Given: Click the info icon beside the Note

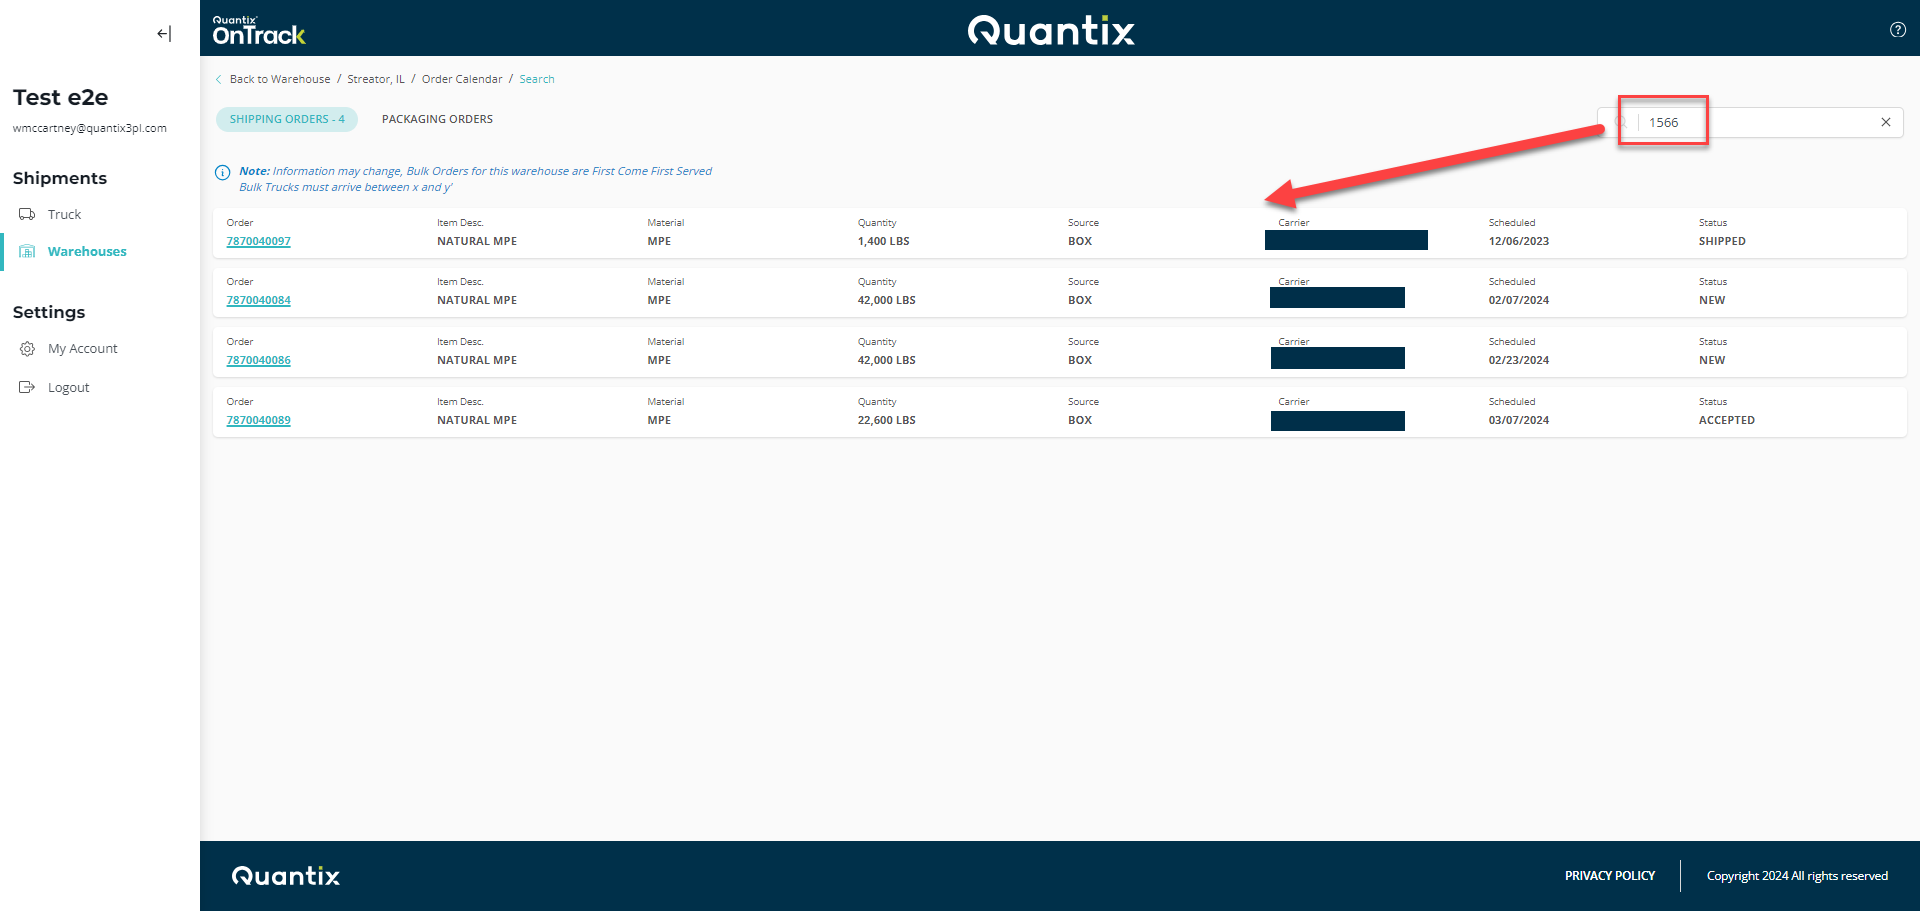Looking at the screenshot, I should [223, 172].
